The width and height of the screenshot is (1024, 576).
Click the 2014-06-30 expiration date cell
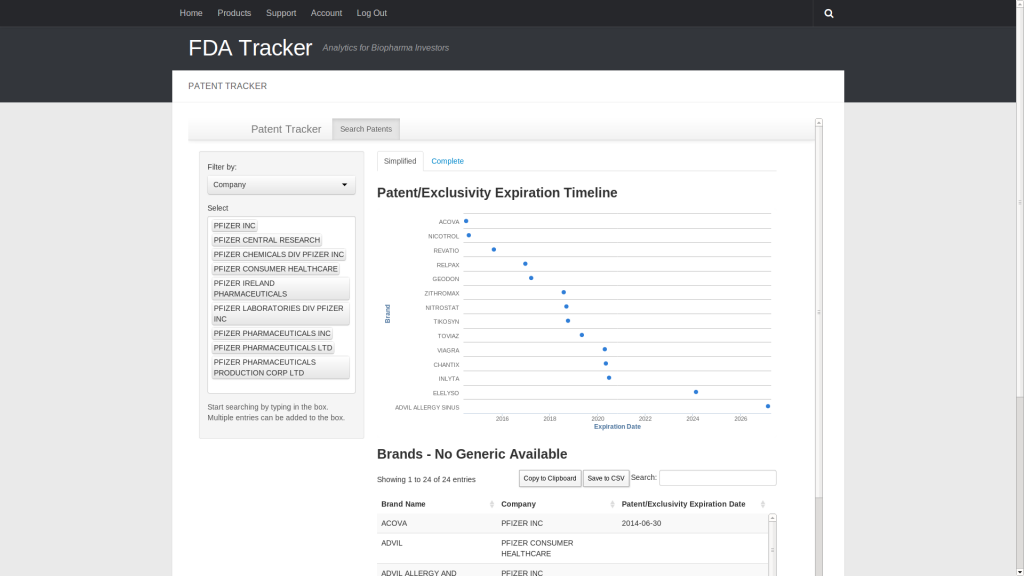692,523
